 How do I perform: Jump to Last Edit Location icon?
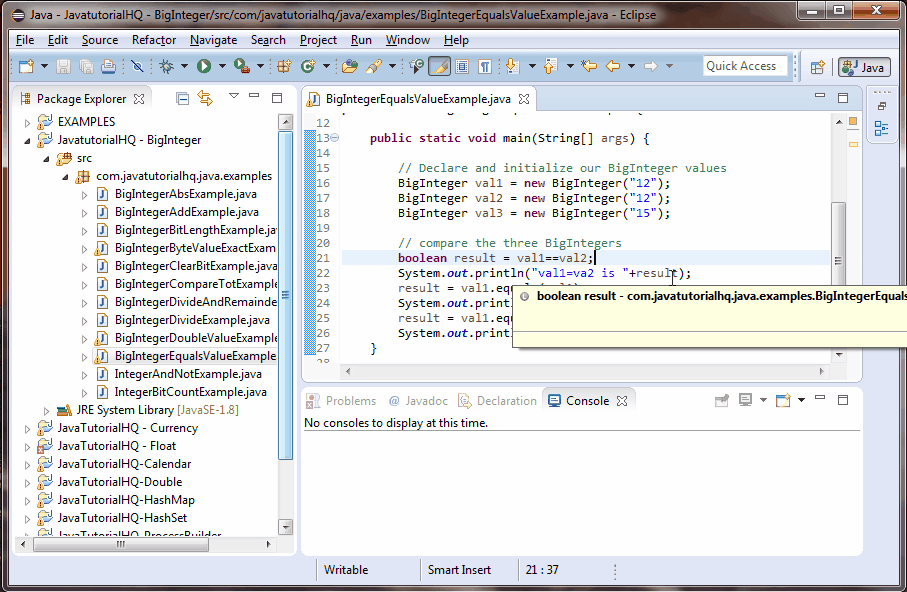click(587, 65)
